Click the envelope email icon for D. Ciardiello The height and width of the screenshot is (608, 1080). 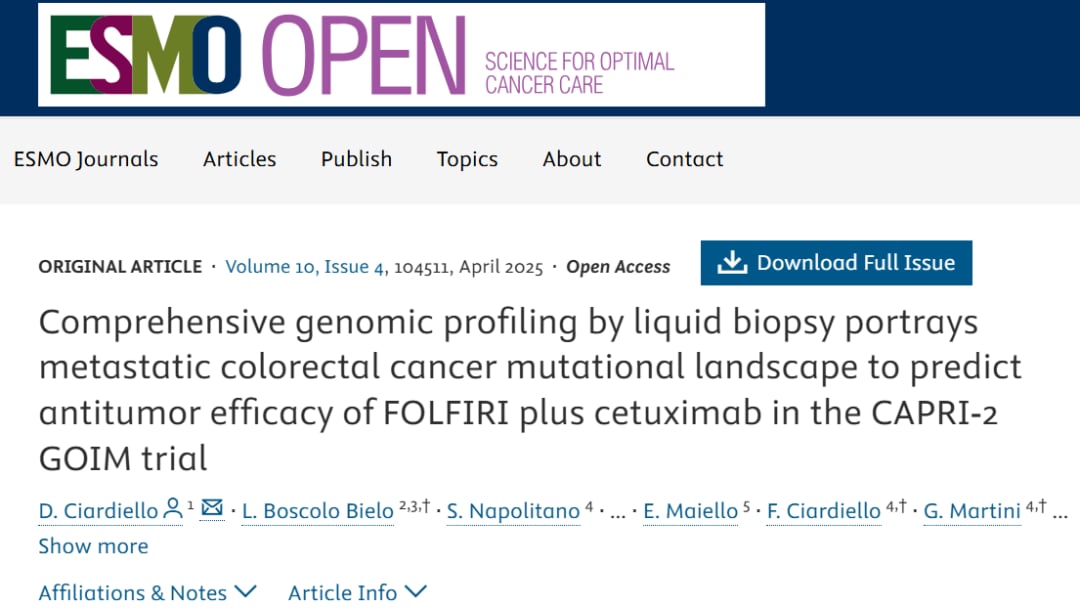[x=212, y=509]
